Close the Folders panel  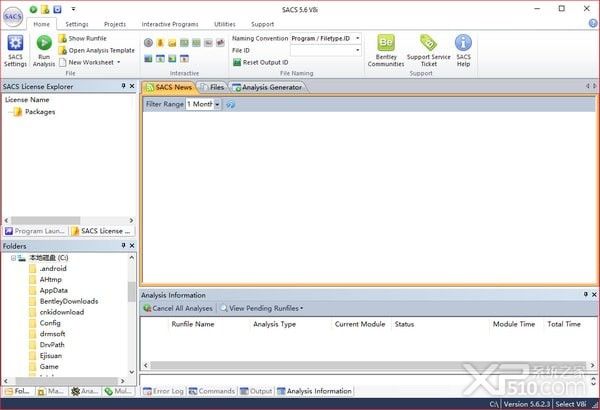(132, 245)
